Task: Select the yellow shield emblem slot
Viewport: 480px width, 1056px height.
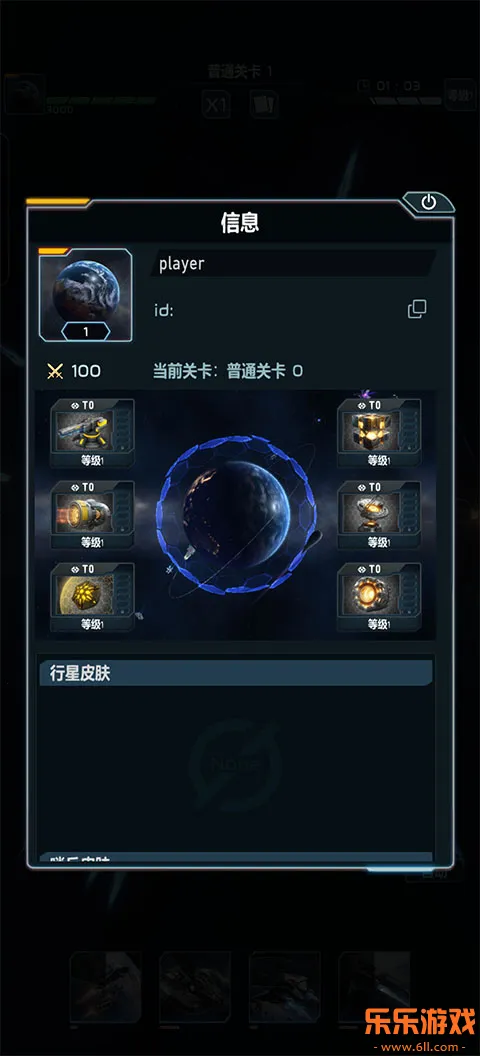Action: pyautogui.click(x=92, y=597)
